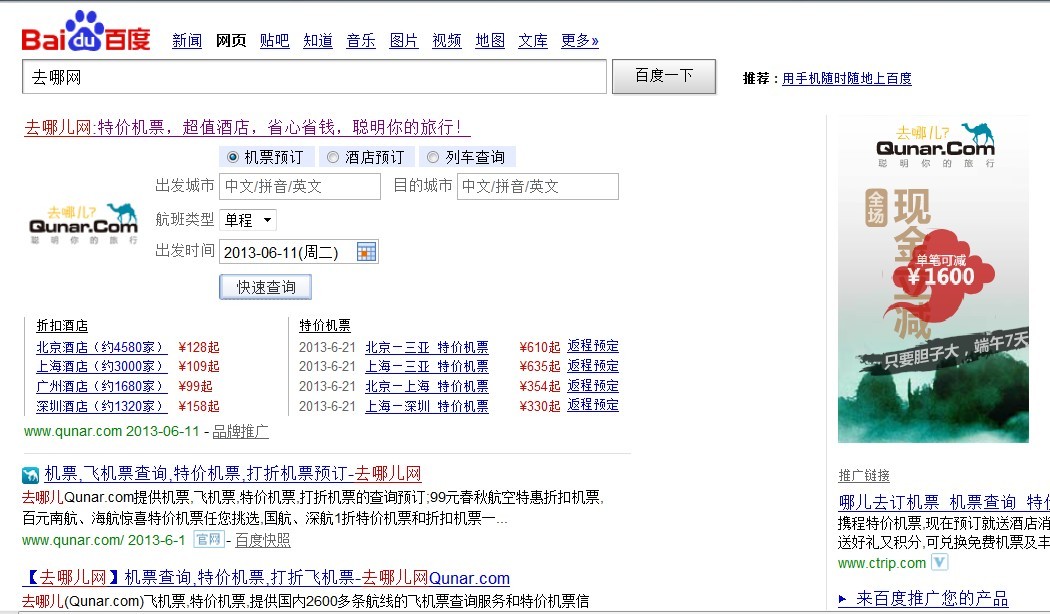Screen dimensions: 1050x614
Task: Open the 更多» menu link
Action: click(580, 41)
